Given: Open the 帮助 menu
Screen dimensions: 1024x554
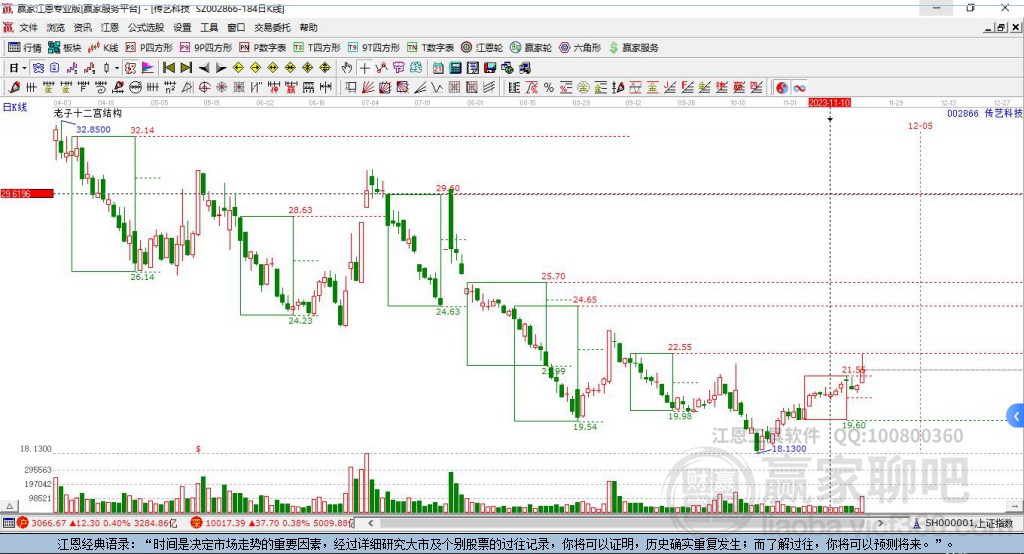Looking at the screenshot, I should (308, 27).
